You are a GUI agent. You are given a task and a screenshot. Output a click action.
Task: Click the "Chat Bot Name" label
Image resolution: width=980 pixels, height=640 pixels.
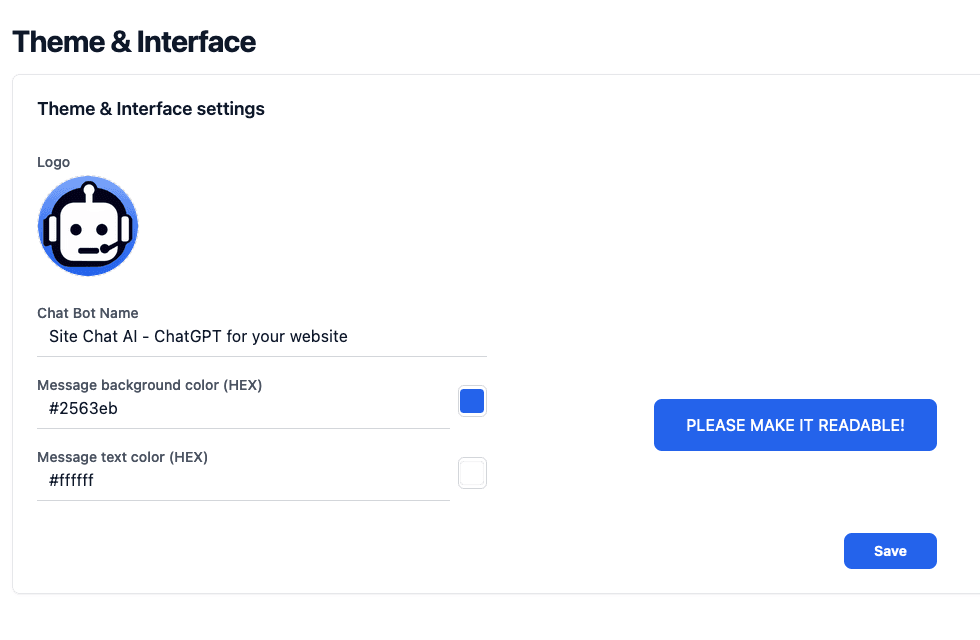pos(88,313)
